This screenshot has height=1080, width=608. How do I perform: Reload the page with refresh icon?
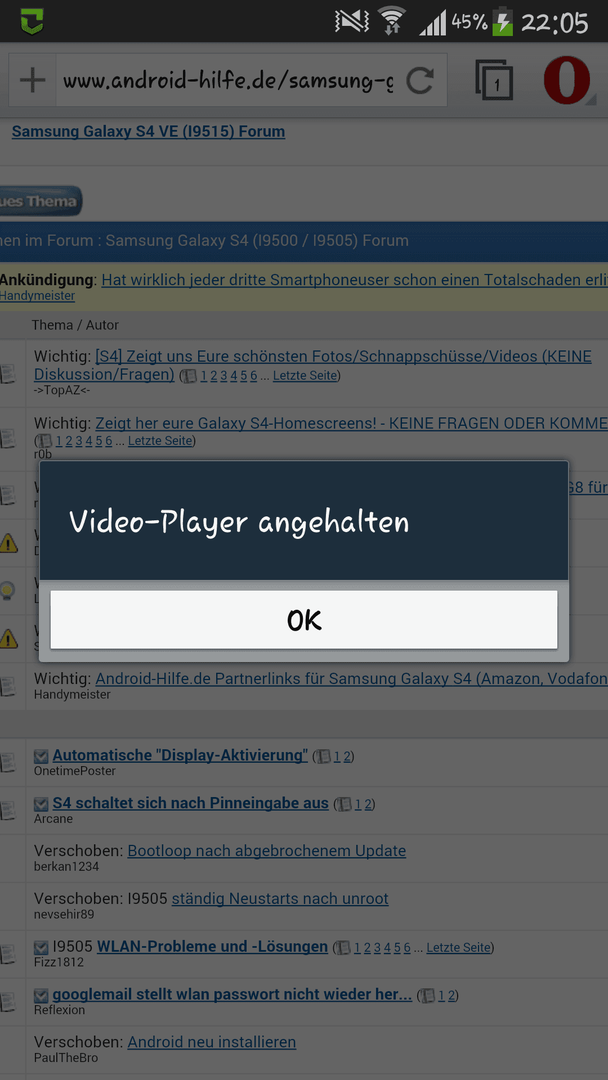(x=419, y=81)
